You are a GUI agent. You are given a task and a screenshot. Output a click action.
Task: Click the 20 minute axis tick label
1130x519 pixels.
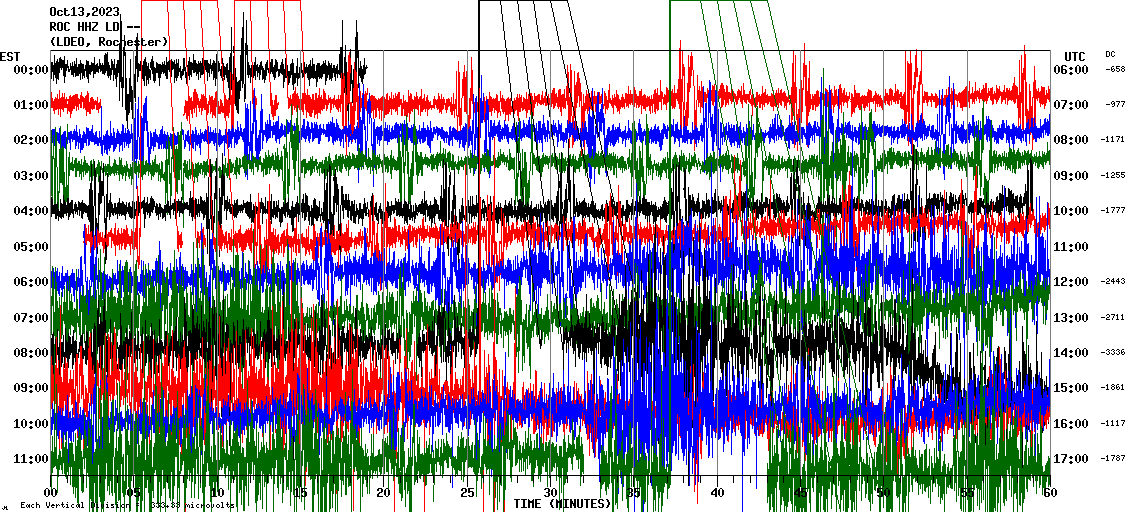click(384, 493)
